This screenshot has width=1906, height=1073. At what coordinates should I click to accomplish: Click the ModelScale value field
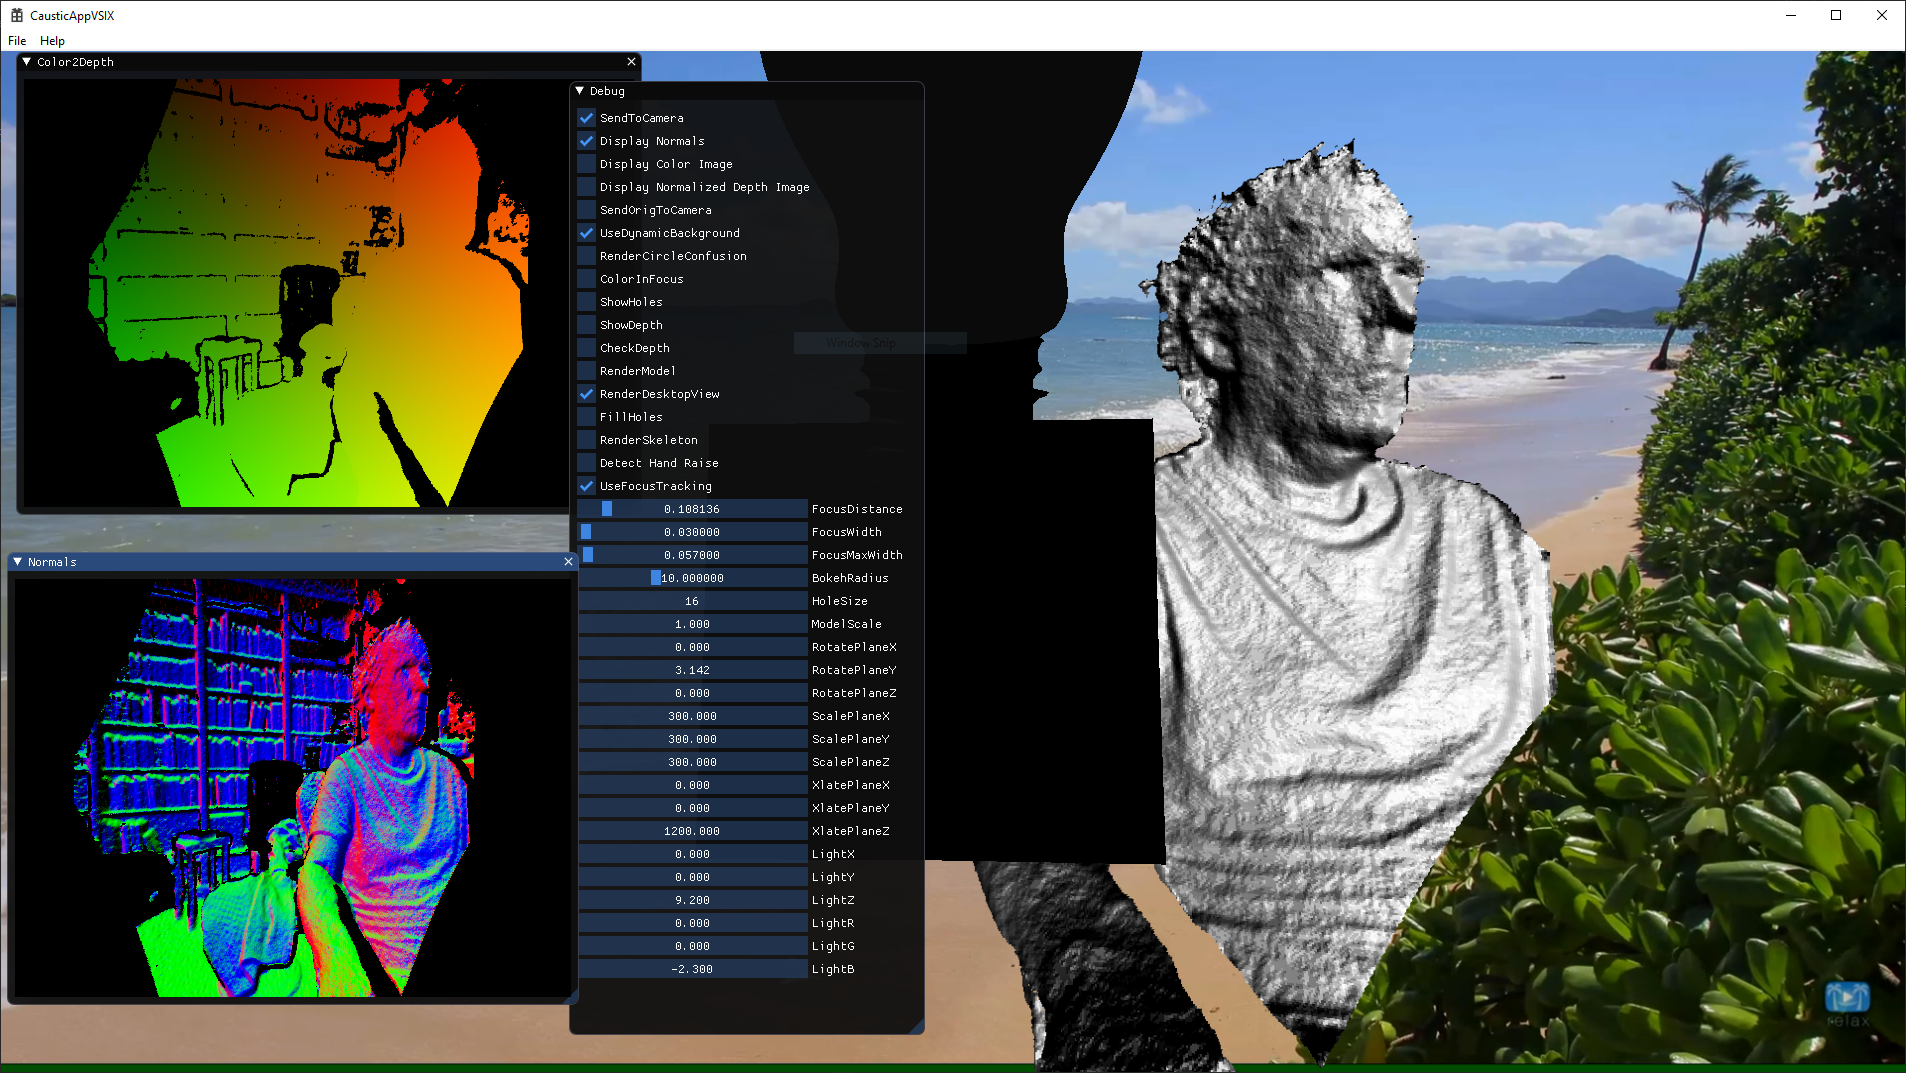(692, 624)
